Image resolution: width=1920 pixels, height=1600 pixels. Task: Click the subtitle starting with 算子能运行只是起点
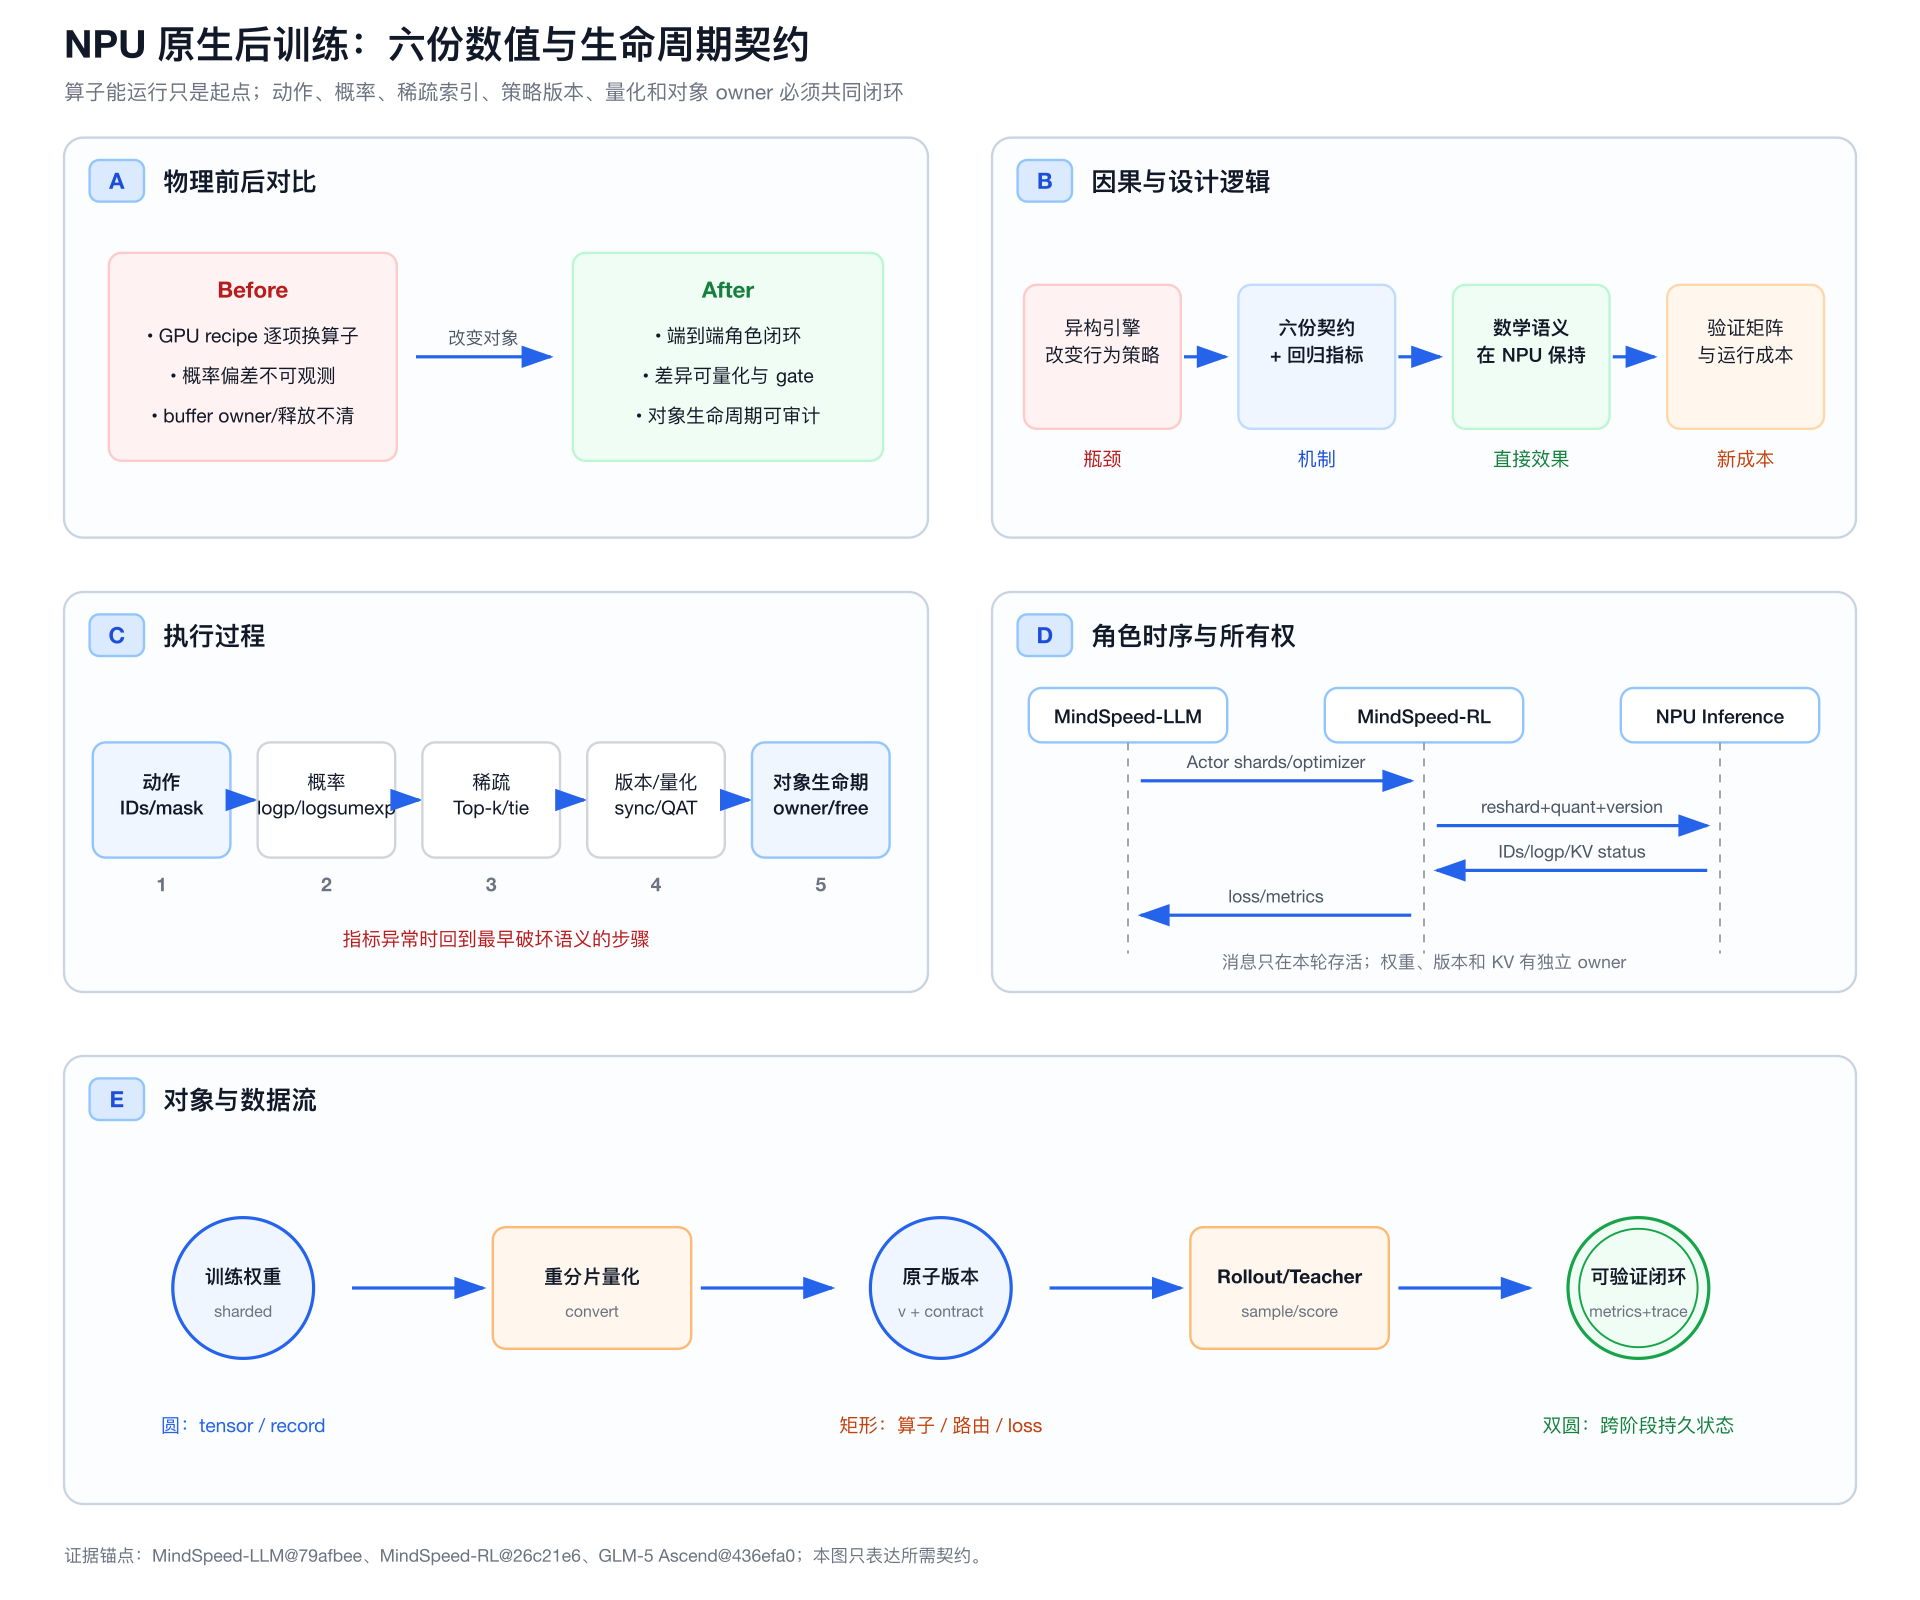(484, 92)
